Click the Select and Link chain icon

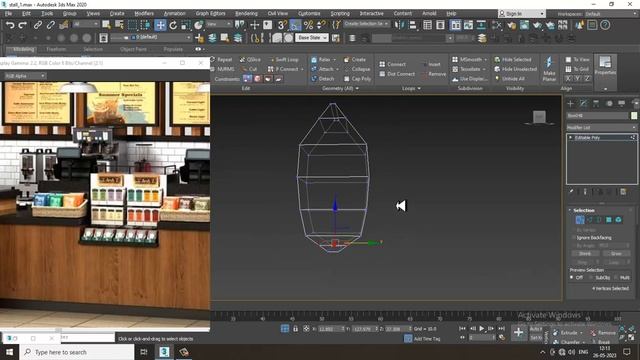tap(38, 25)
